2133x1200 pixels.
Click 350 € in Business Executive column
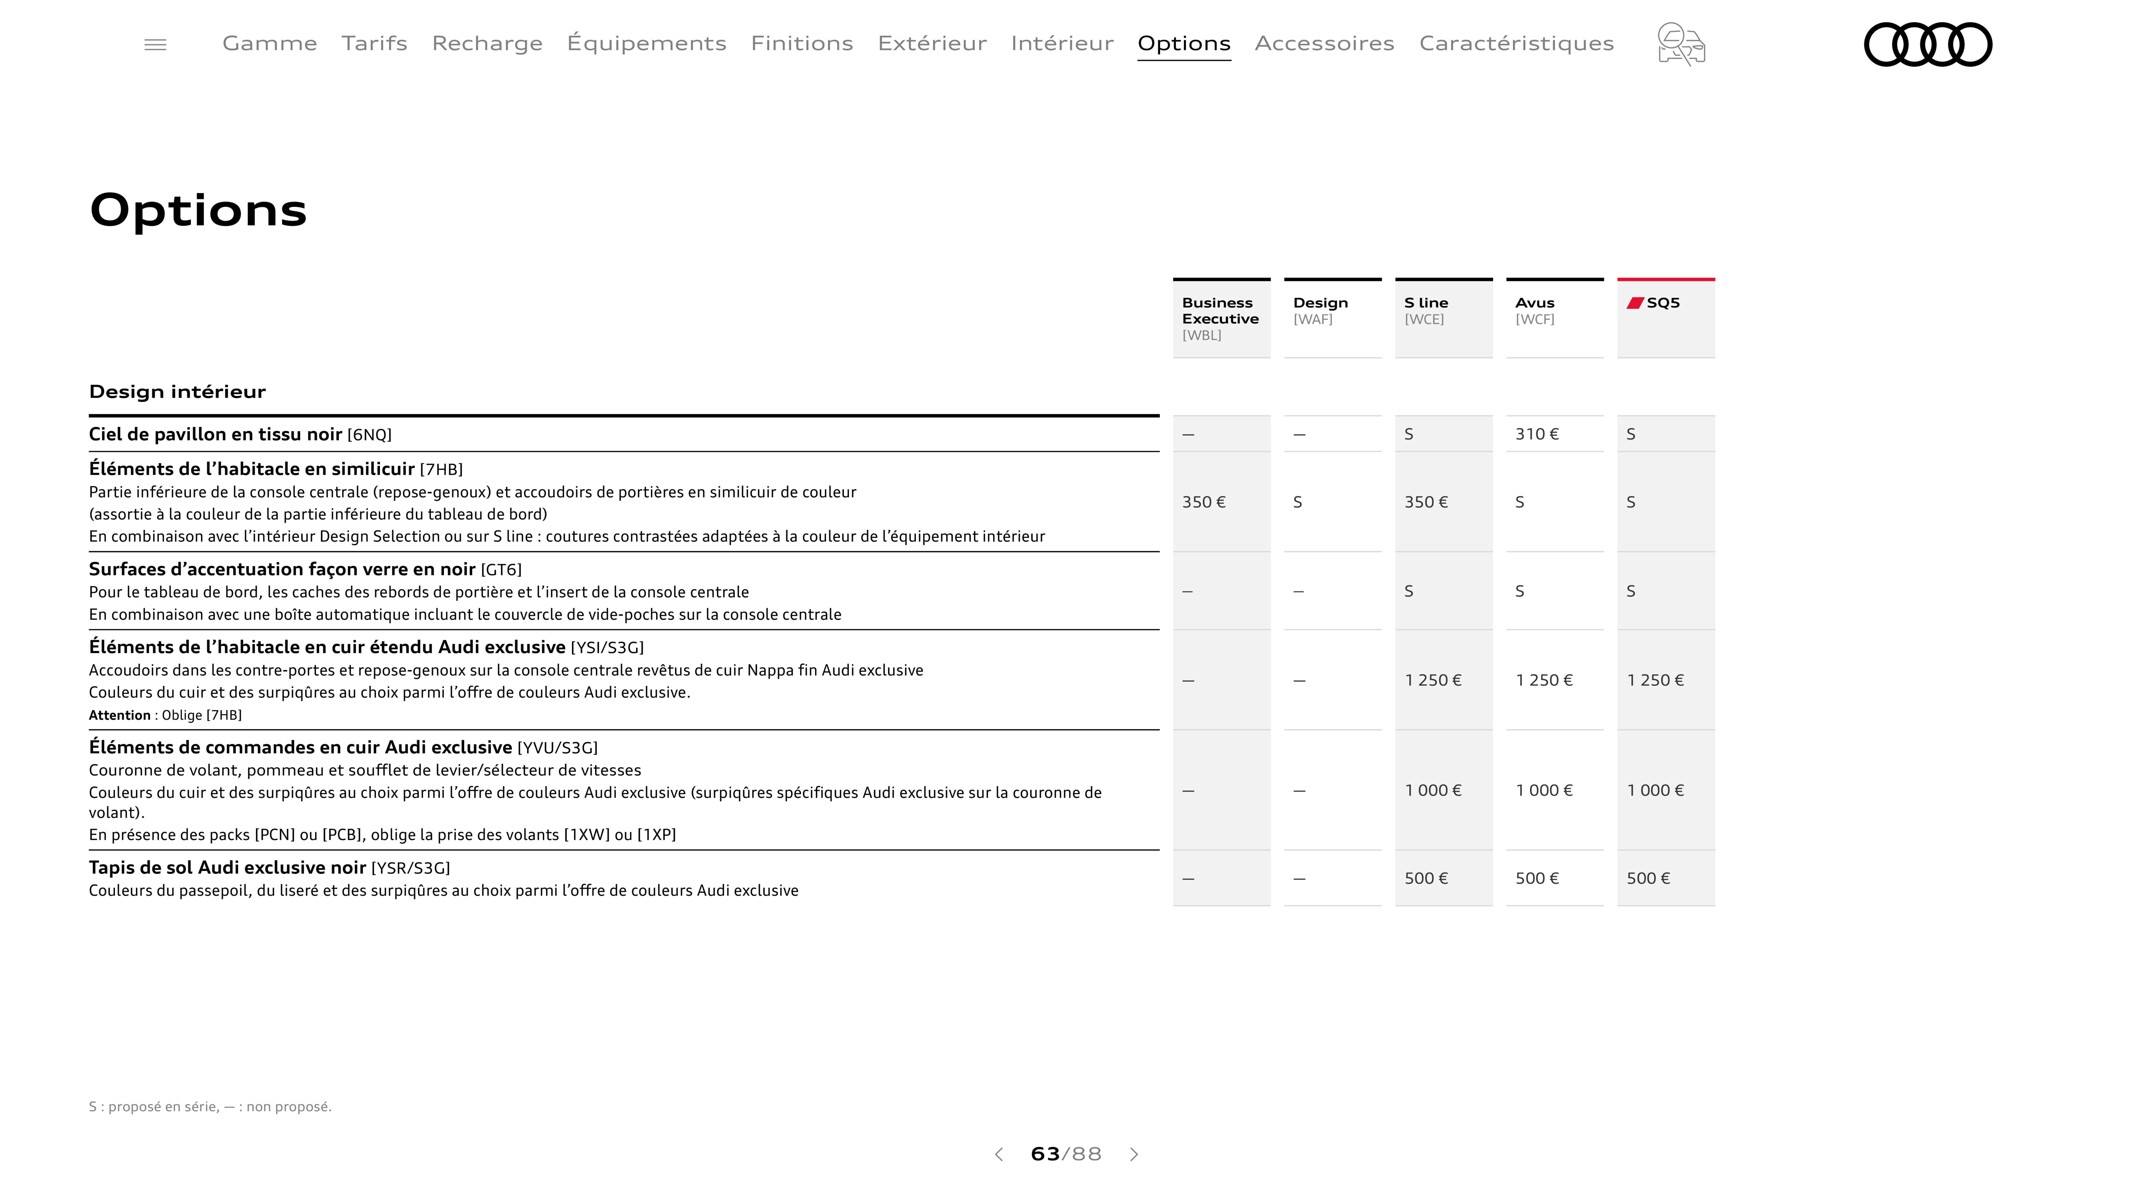[x=1222, y=502]
